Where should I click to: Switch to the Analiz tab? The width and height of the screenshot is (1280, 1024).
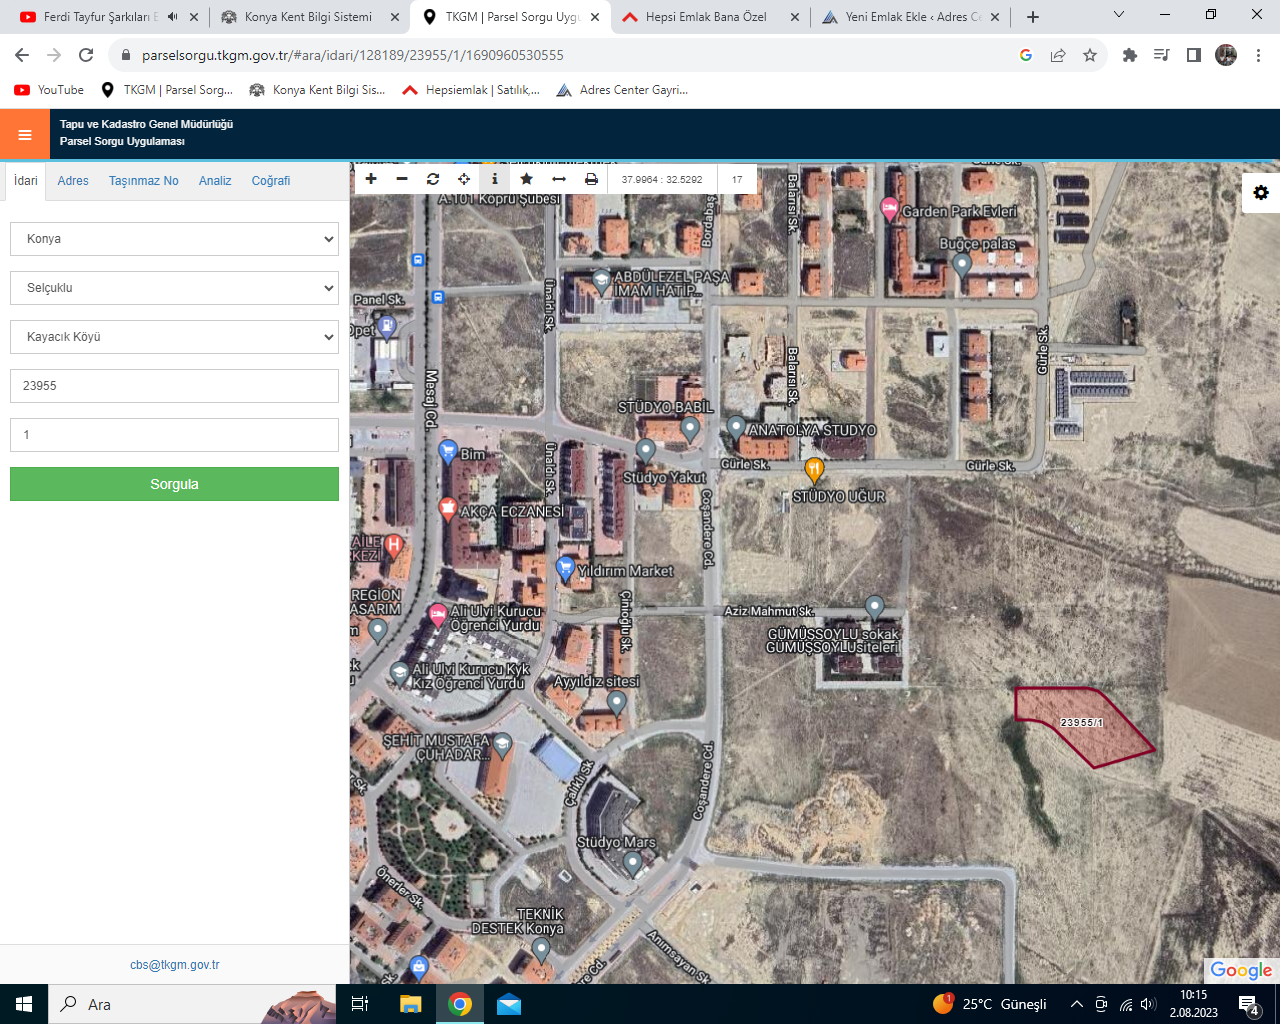click(215, 181)
